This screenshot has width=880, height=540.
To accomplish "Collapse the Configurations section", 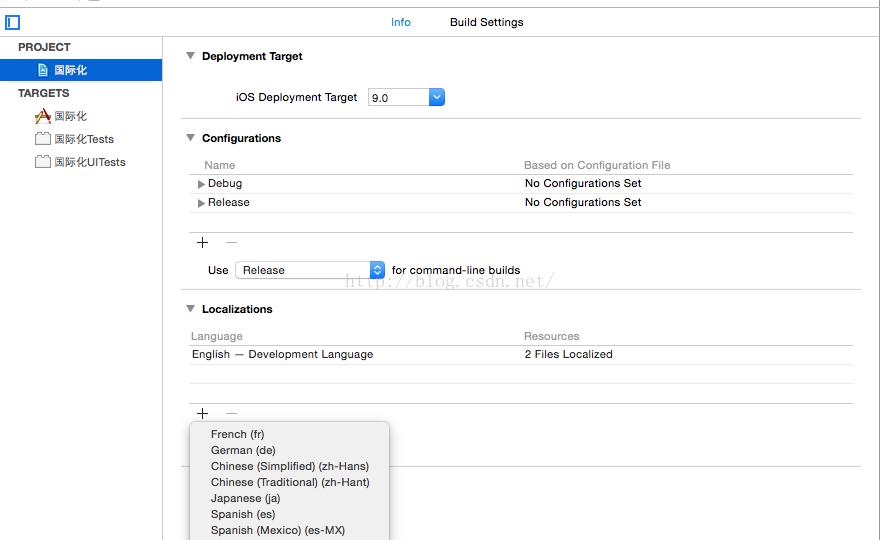I will tap(191, 138).
